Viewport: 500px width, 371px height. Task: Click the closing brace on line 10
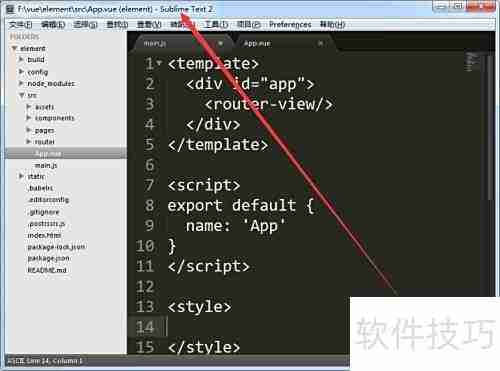point(172,246)
